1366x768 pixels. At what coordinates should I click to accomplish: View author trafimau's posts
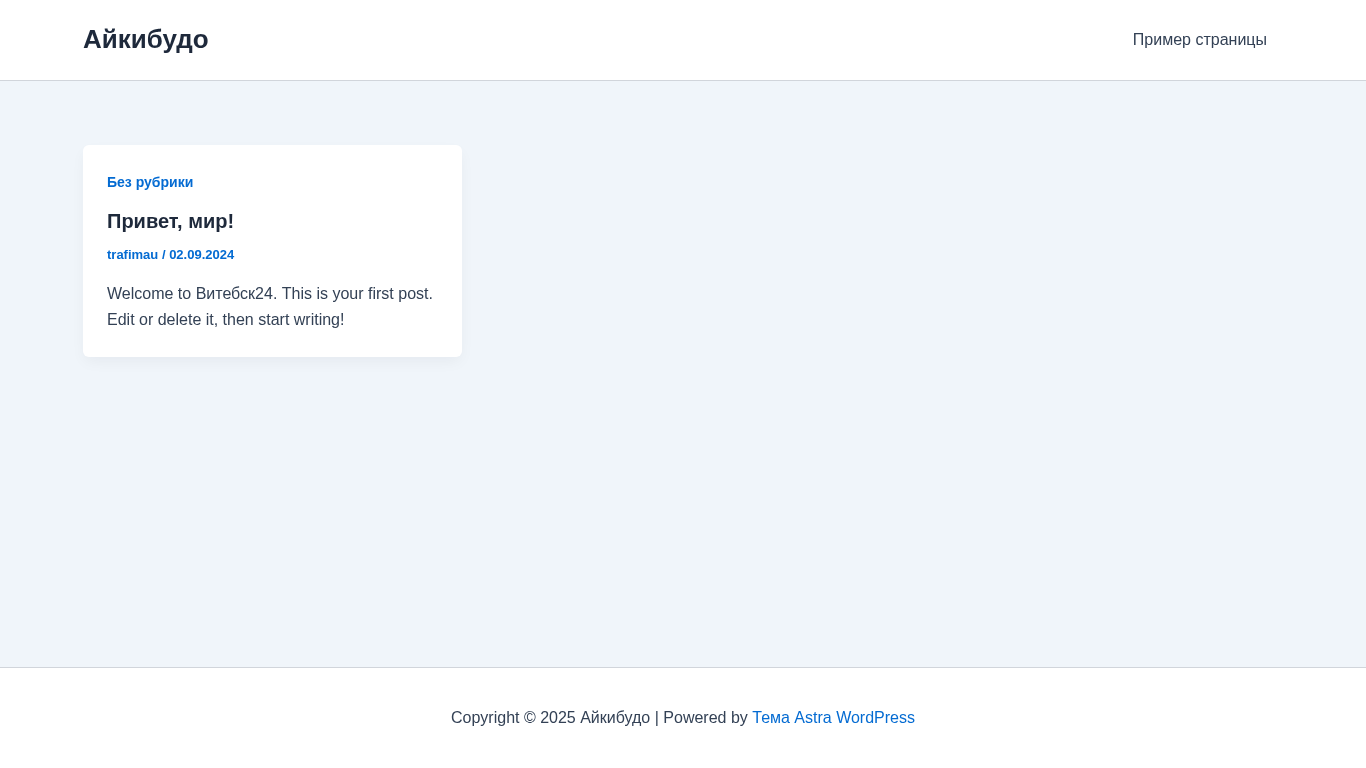point(132,255)
